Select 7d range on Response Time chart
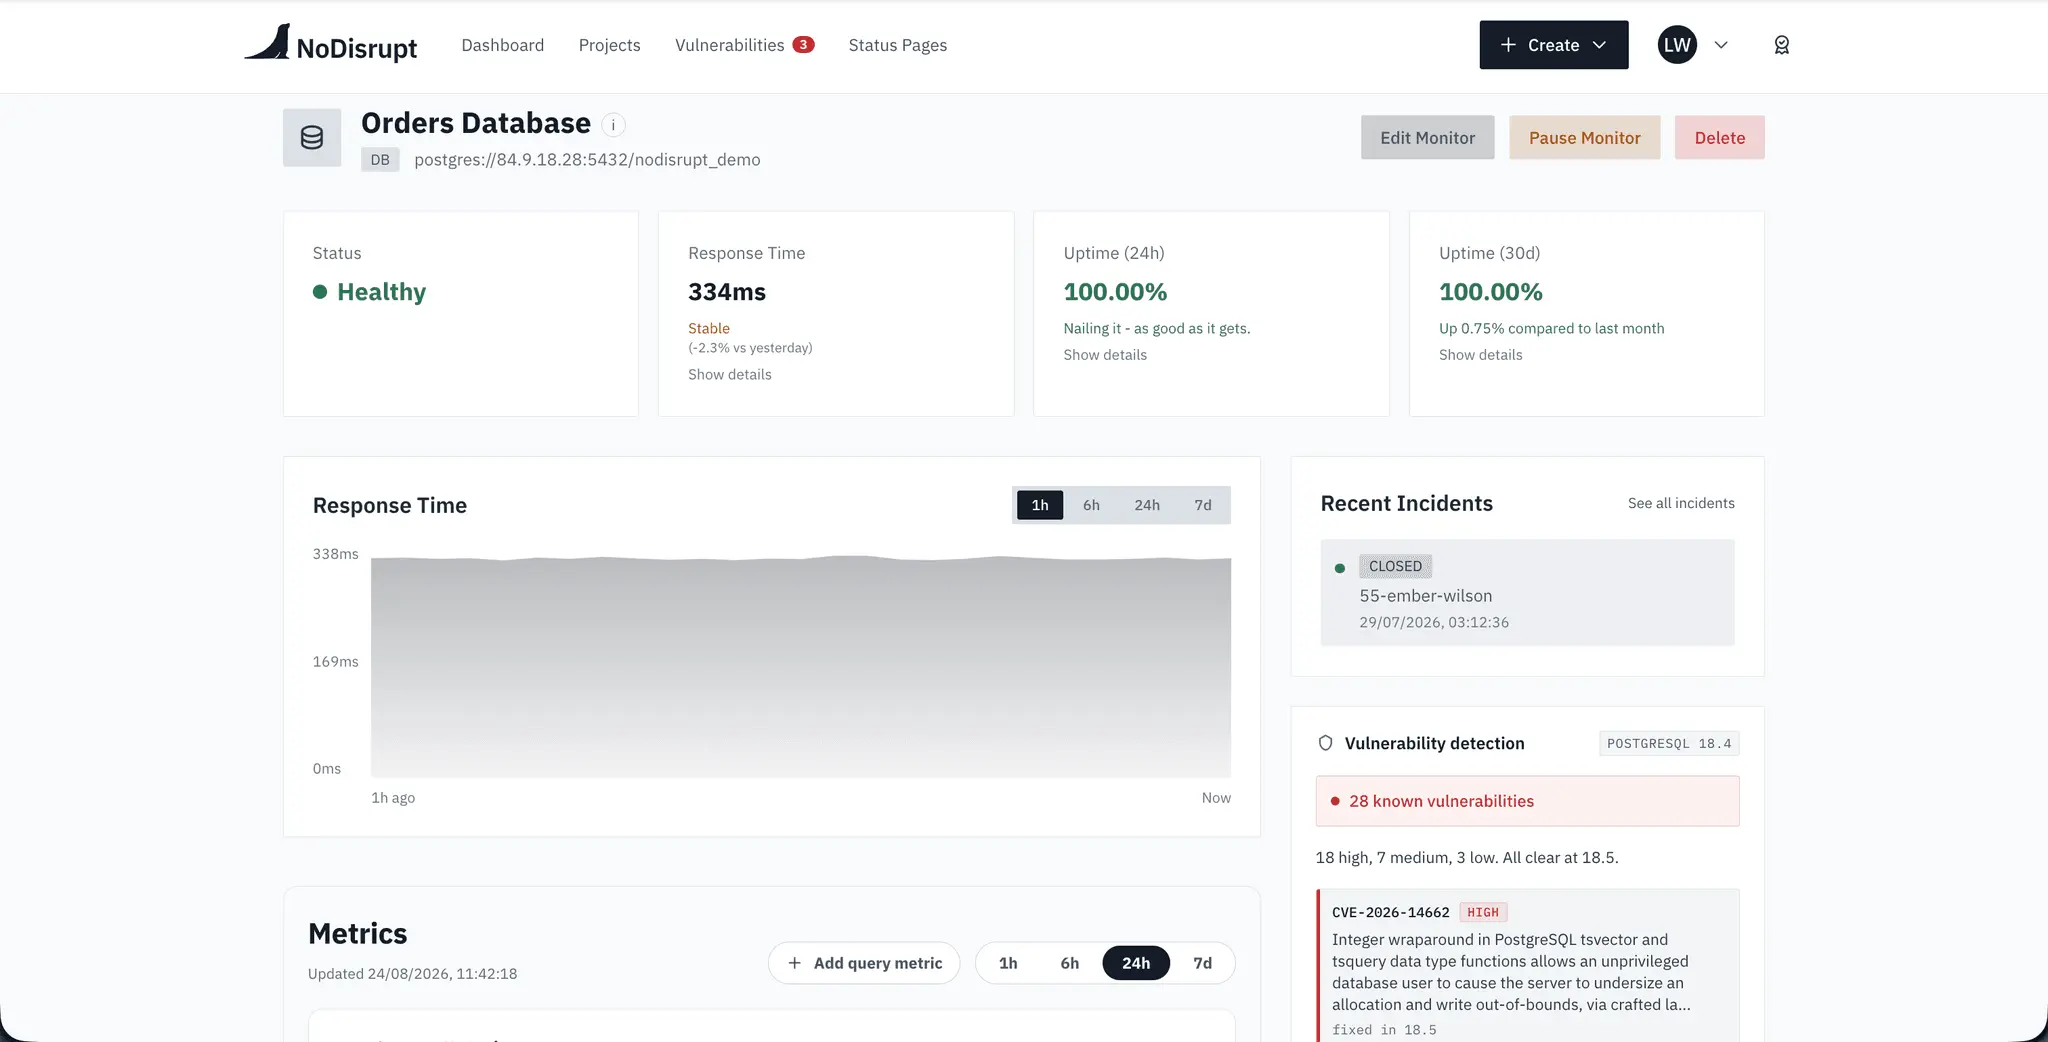 [x=1203, y=505]
